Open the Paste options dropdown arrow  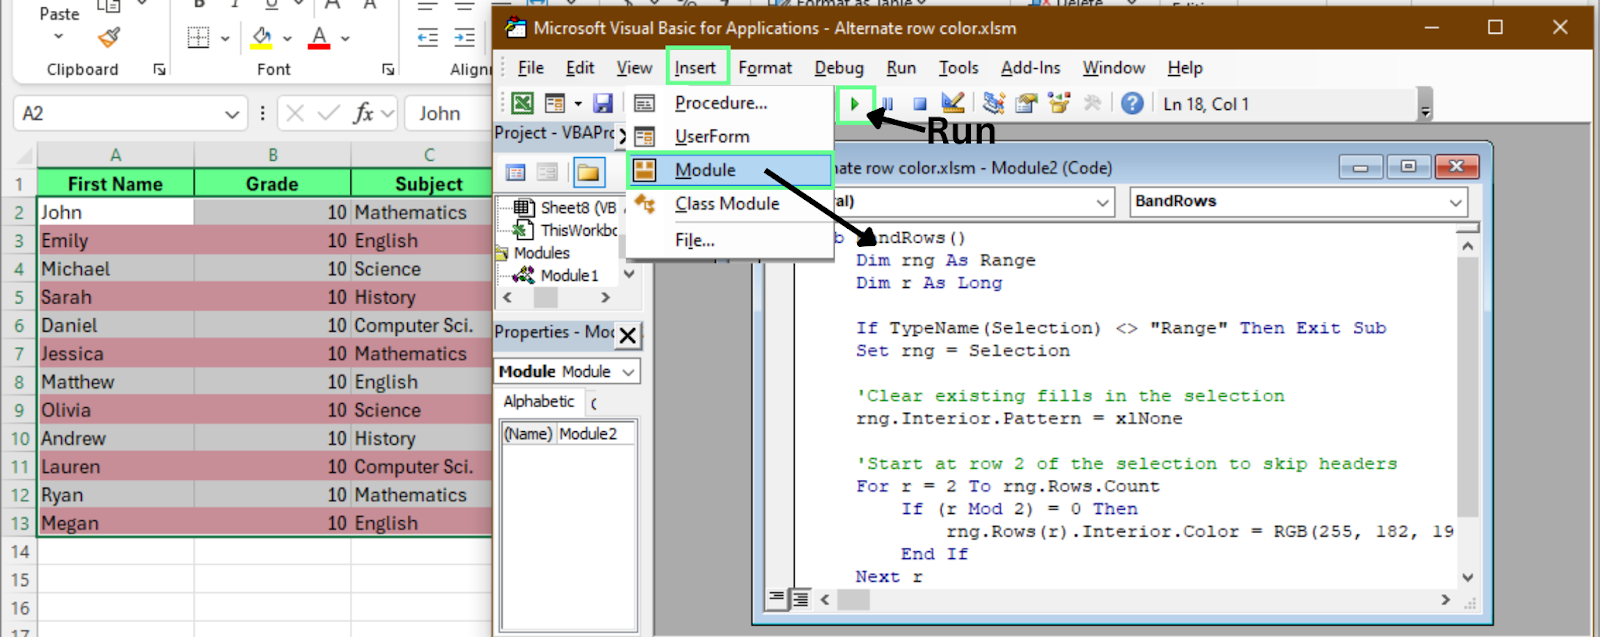click(58, 37)
